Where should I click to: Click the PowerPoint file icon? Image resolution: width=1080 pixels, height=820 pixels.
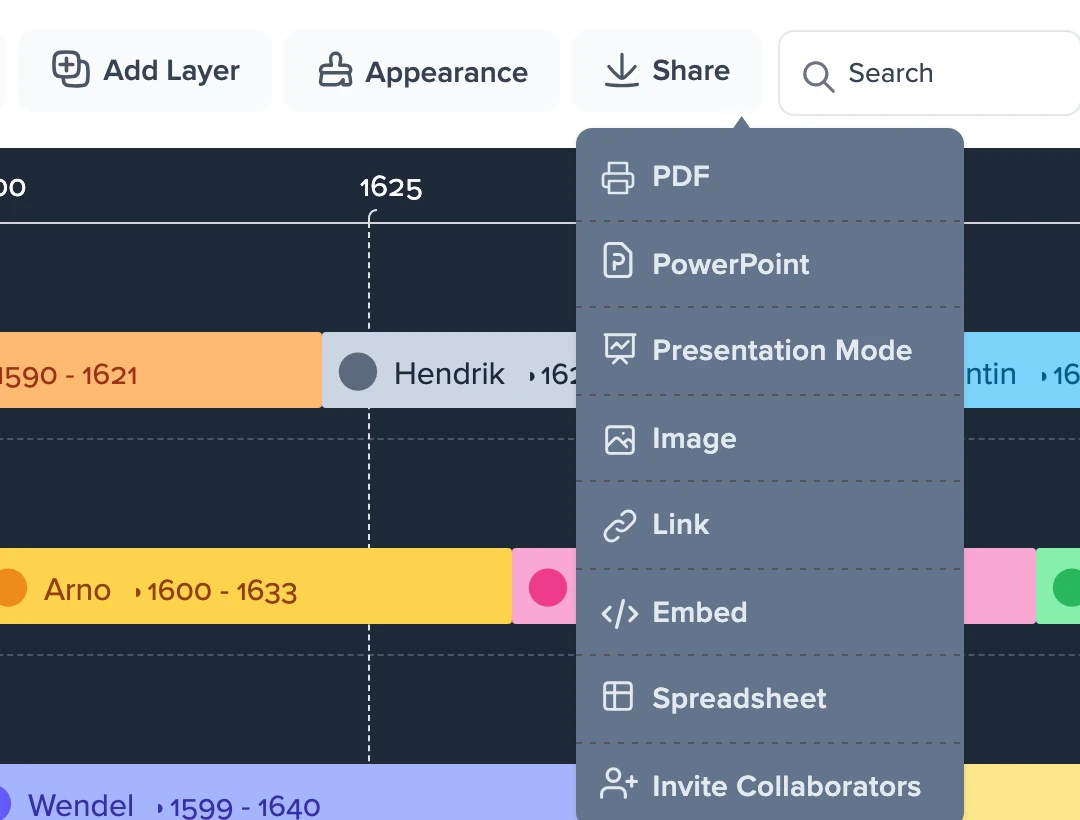(618, 260)
